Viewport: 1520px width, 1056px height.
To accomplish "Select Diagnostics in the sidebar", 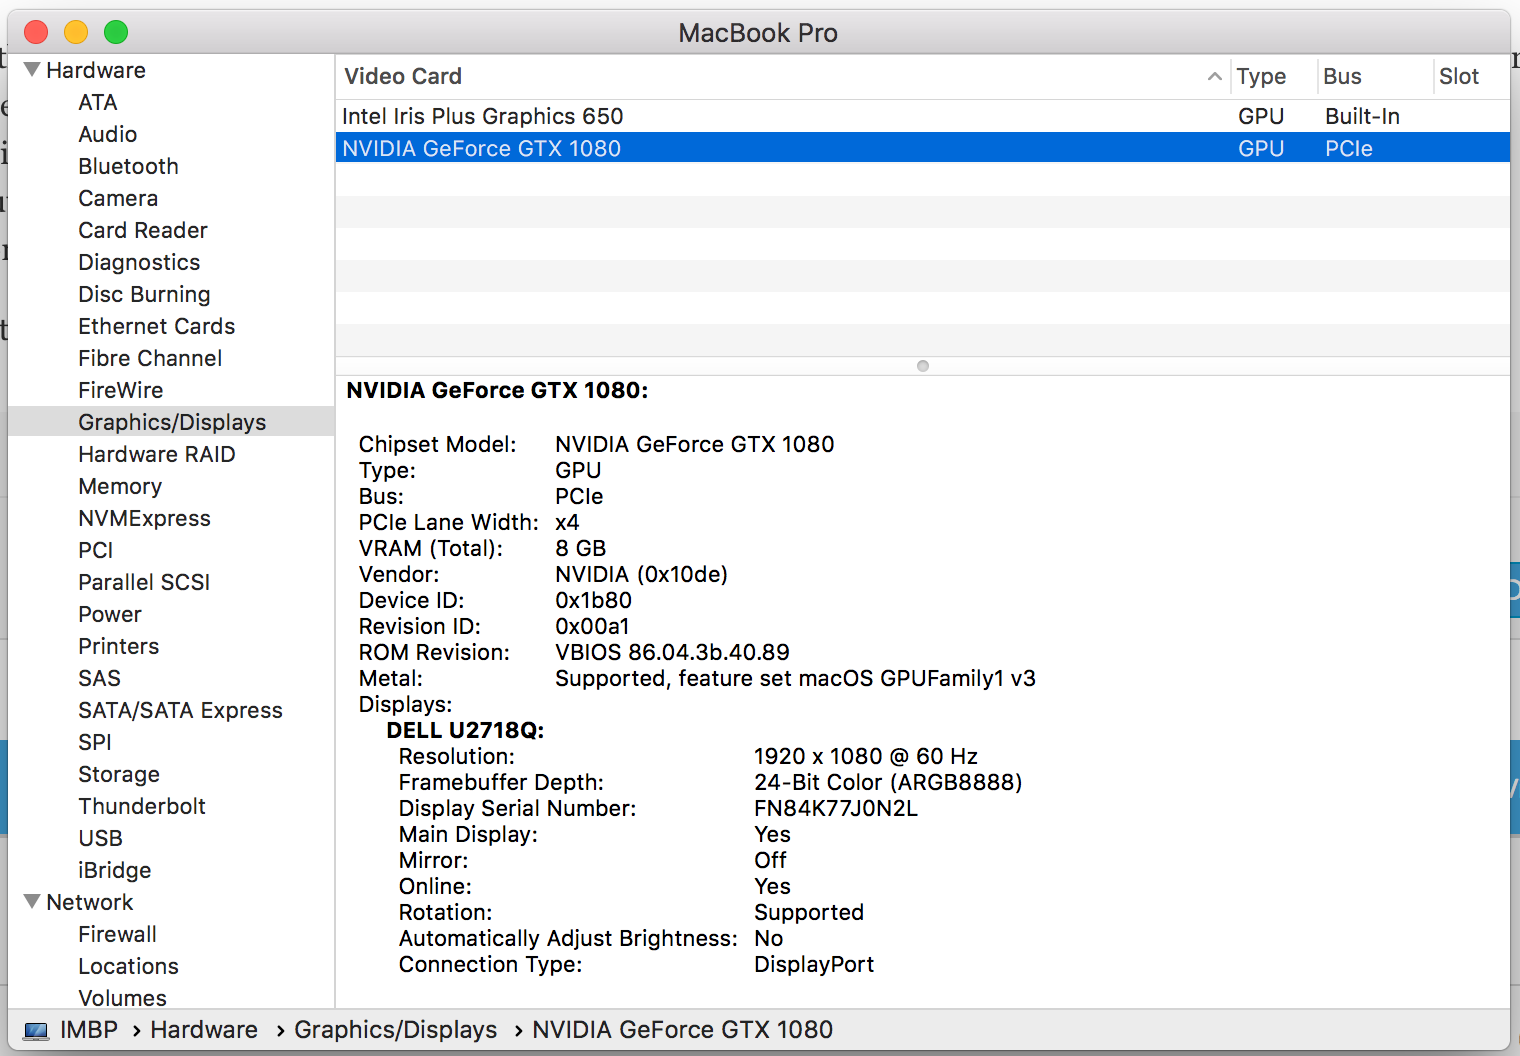I will (x=139, y=262).
